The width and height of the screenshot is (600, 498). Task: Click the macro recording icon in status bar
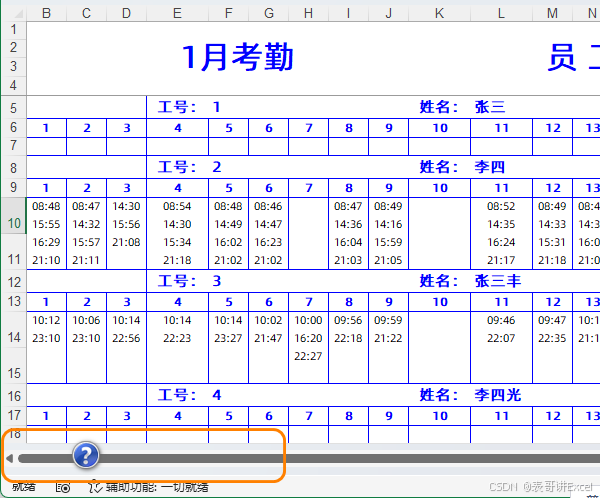coord(63,487)
